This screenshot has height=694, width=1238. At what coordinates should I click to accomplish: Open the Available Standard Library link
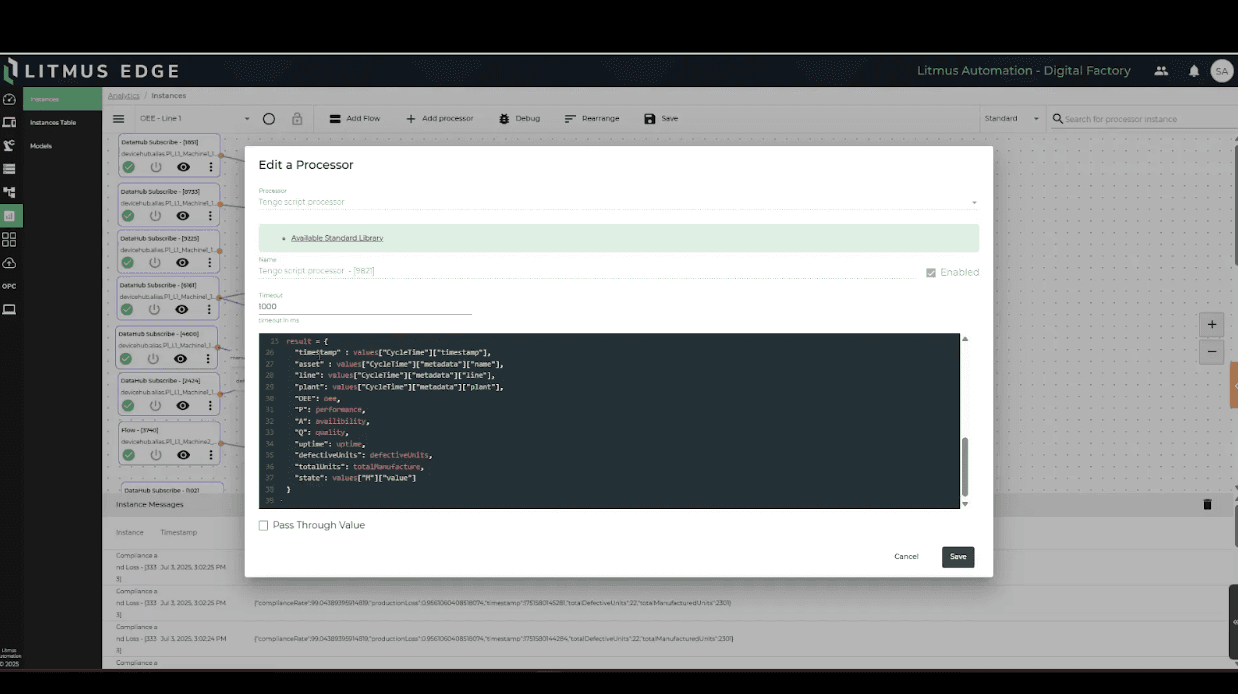337,238
